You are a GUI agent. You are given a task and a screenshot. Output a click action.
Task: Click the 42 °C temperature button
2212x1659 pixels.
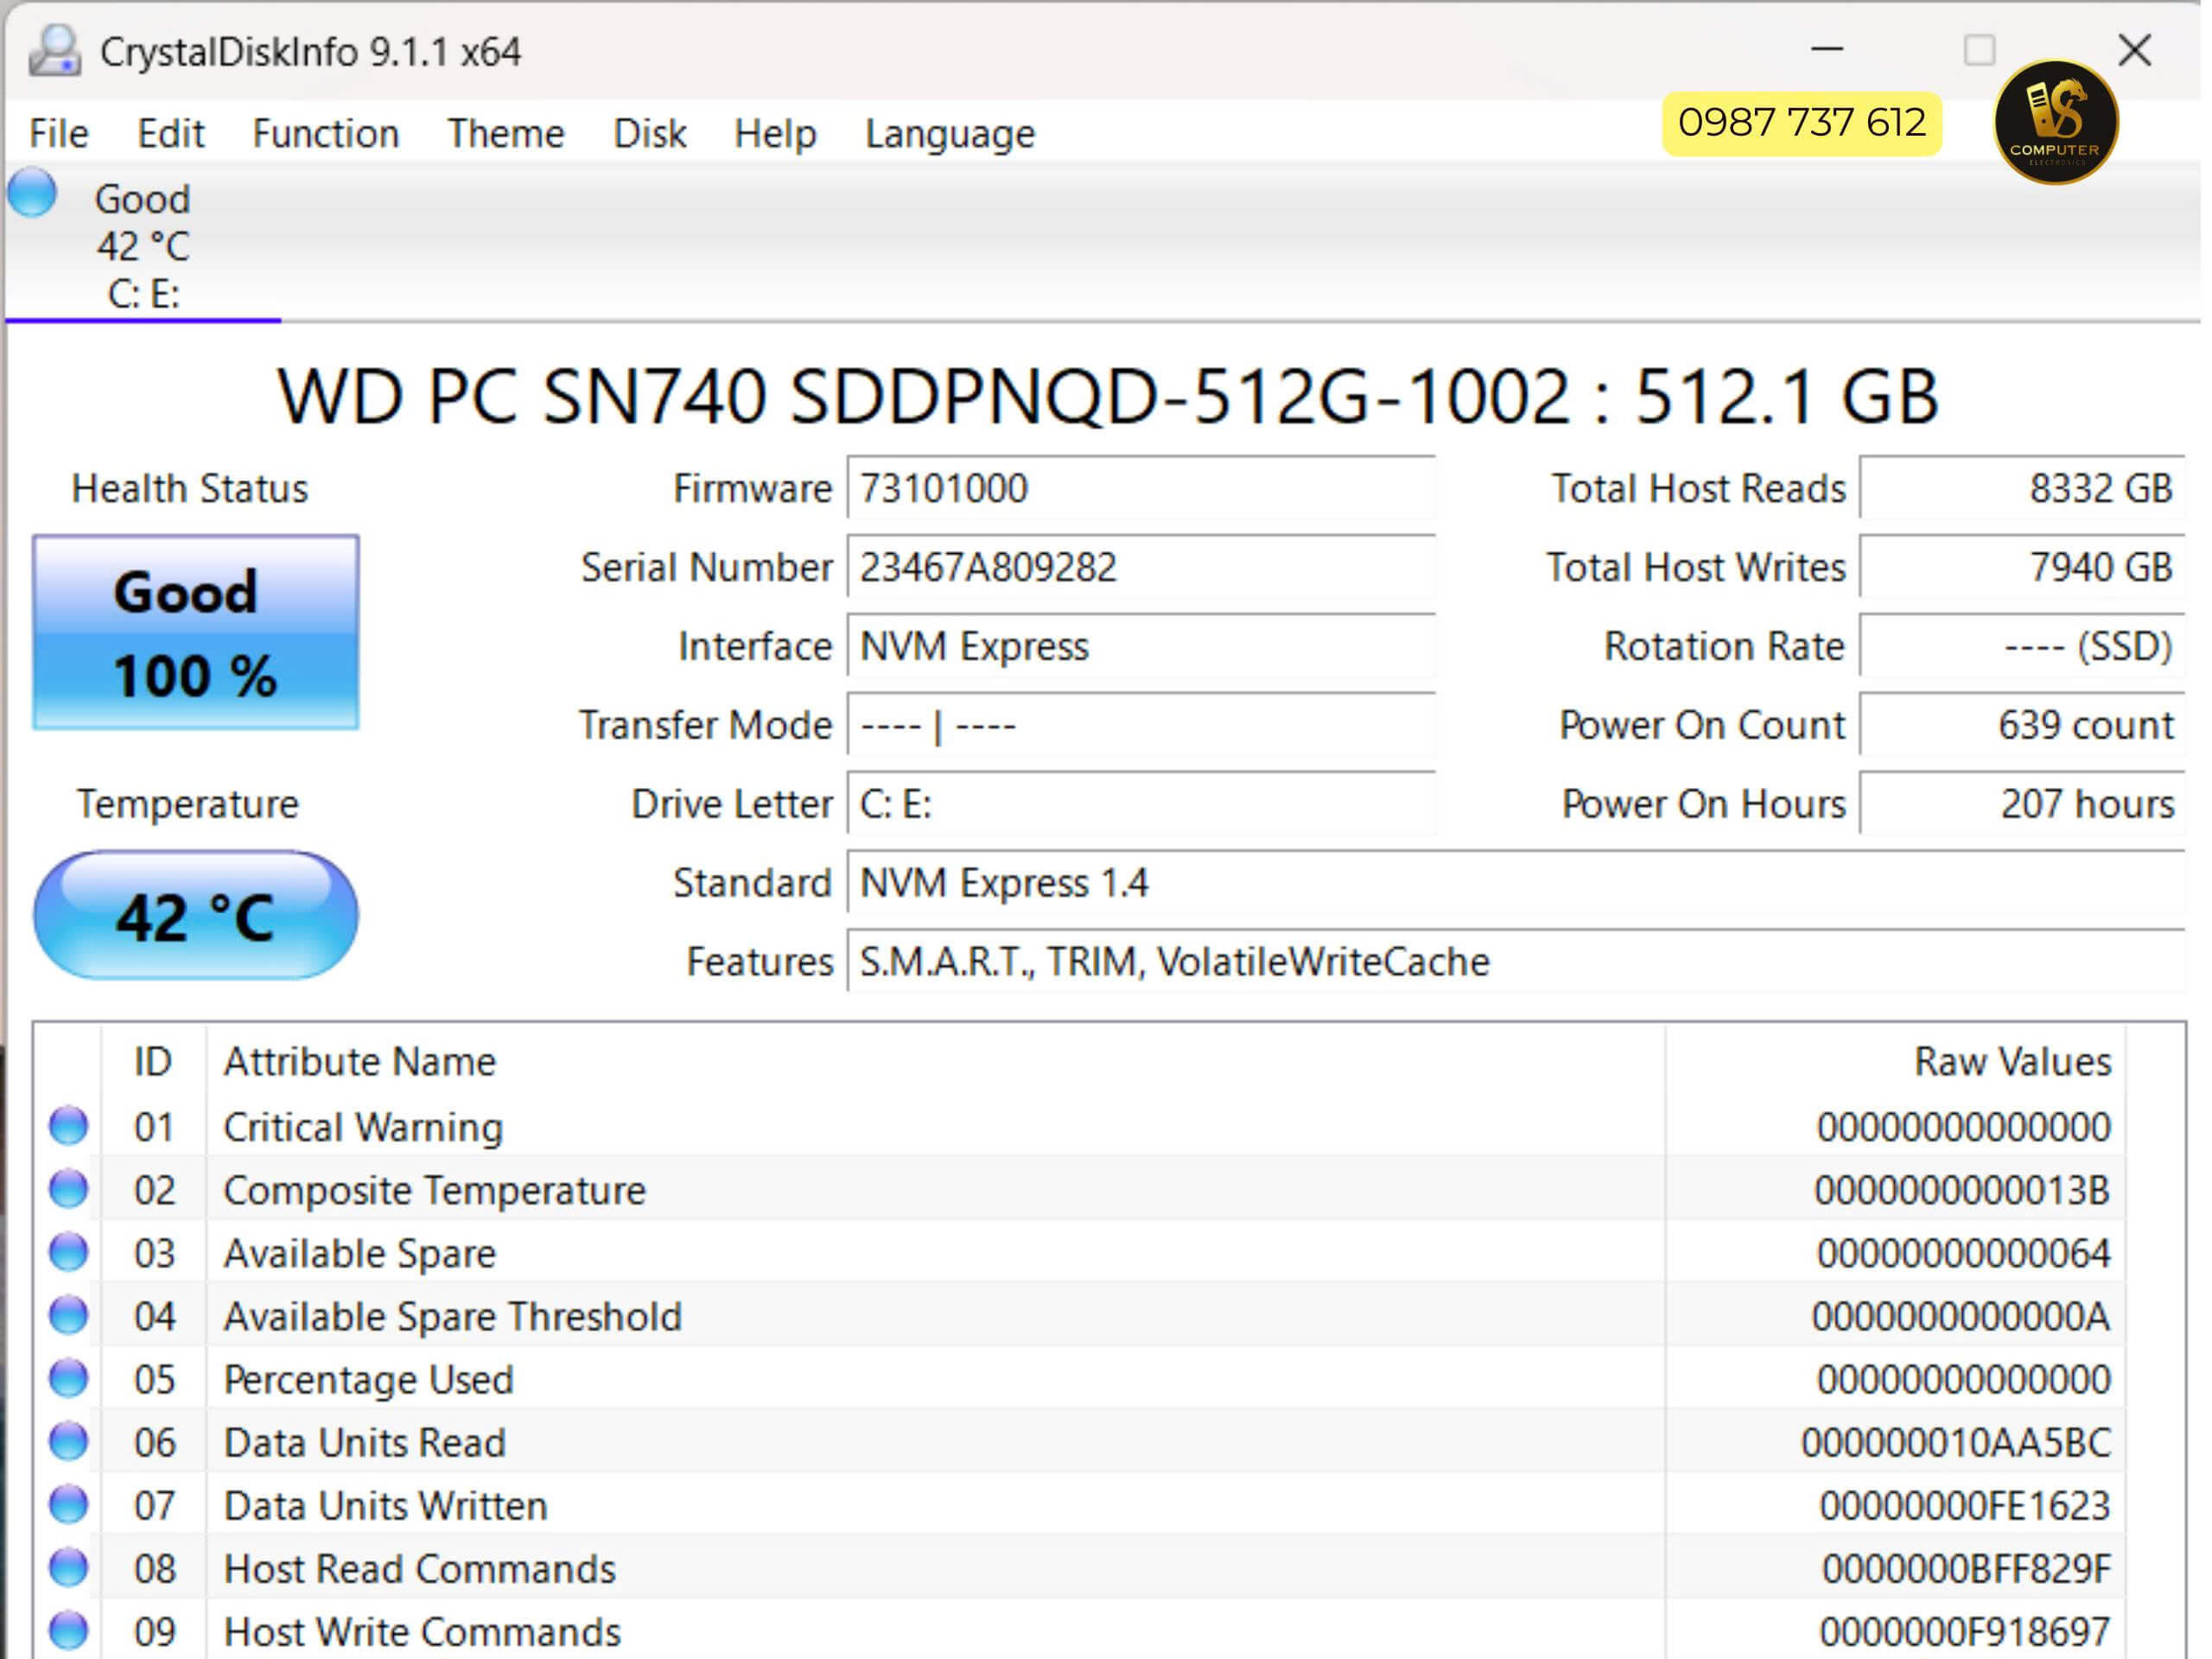[x=196, y=915]
